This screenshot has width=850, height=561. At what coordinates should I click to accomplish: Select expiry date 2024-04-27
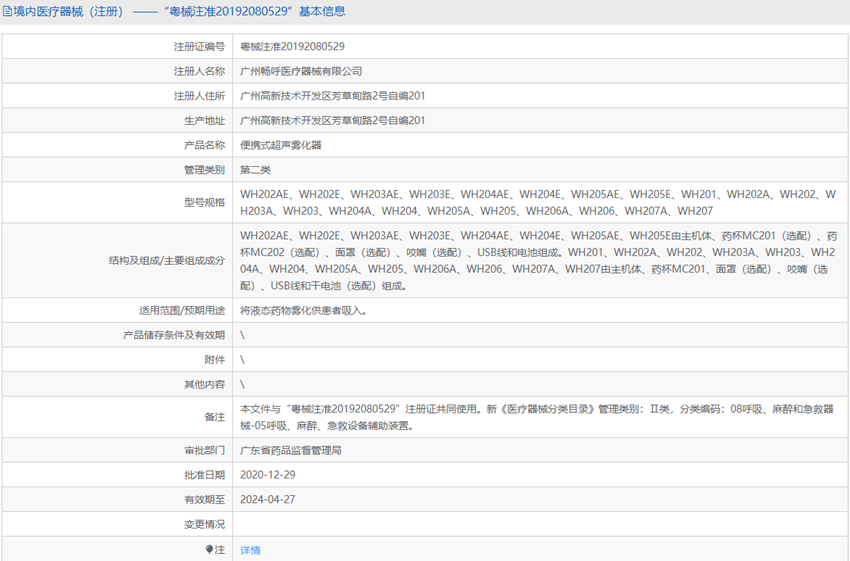point(268,499)
